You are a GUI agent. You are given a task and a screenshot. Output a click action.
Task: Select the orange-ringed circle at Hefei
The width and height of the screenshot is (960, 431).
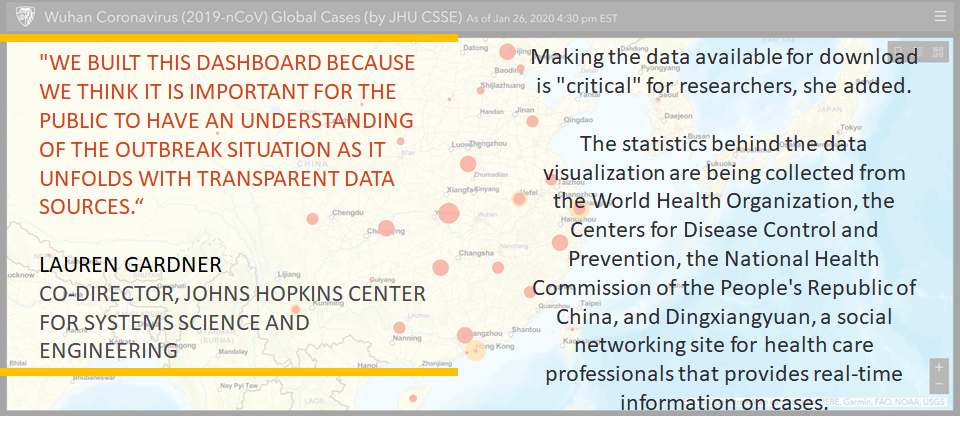(519, 199)
